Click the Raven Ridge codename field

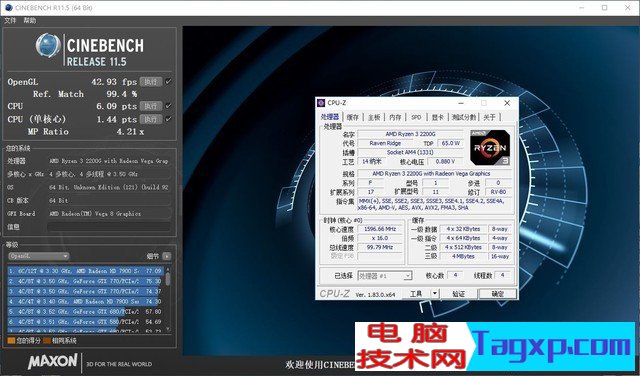click(385, 143)
